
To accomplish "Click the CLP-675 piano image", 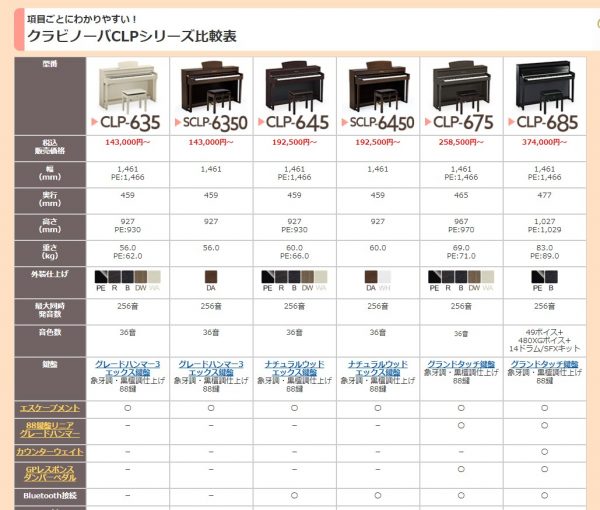I will pos(462,86).
